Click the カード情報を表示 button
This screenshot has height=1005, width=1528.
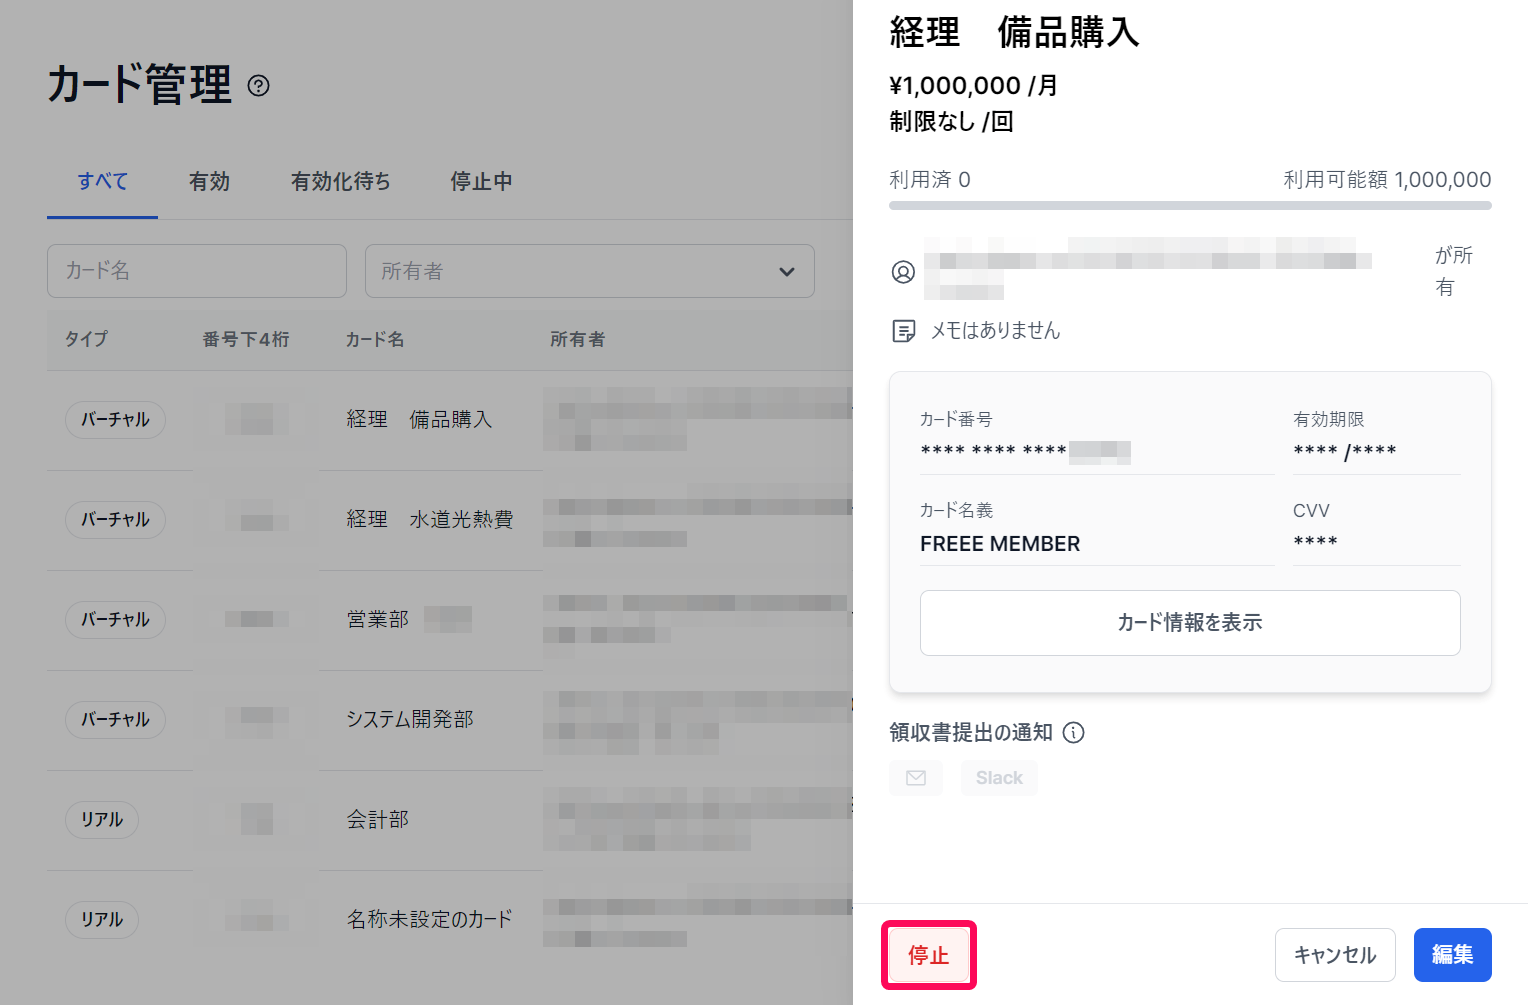point(1190,623)
